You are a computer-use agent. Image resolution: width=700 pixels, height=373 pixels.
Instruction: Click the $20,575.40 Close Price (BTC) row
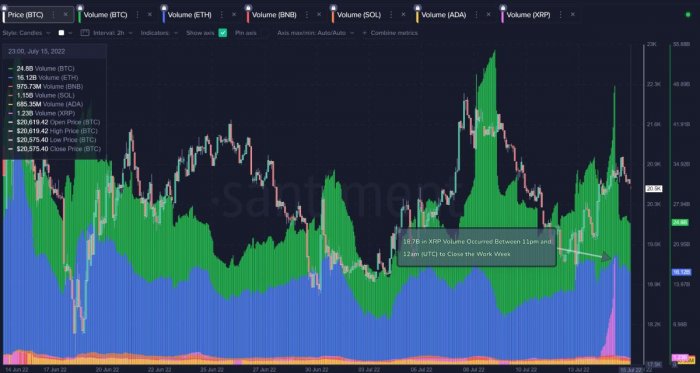(x=55, y=149)
